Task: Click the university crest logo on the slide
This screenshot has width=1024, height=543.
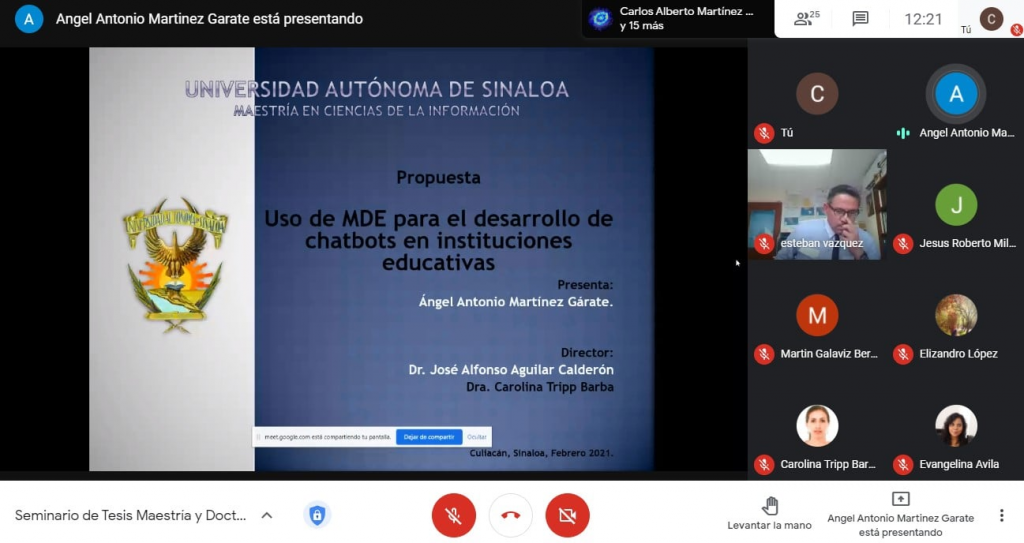Action: pos(174,265)
